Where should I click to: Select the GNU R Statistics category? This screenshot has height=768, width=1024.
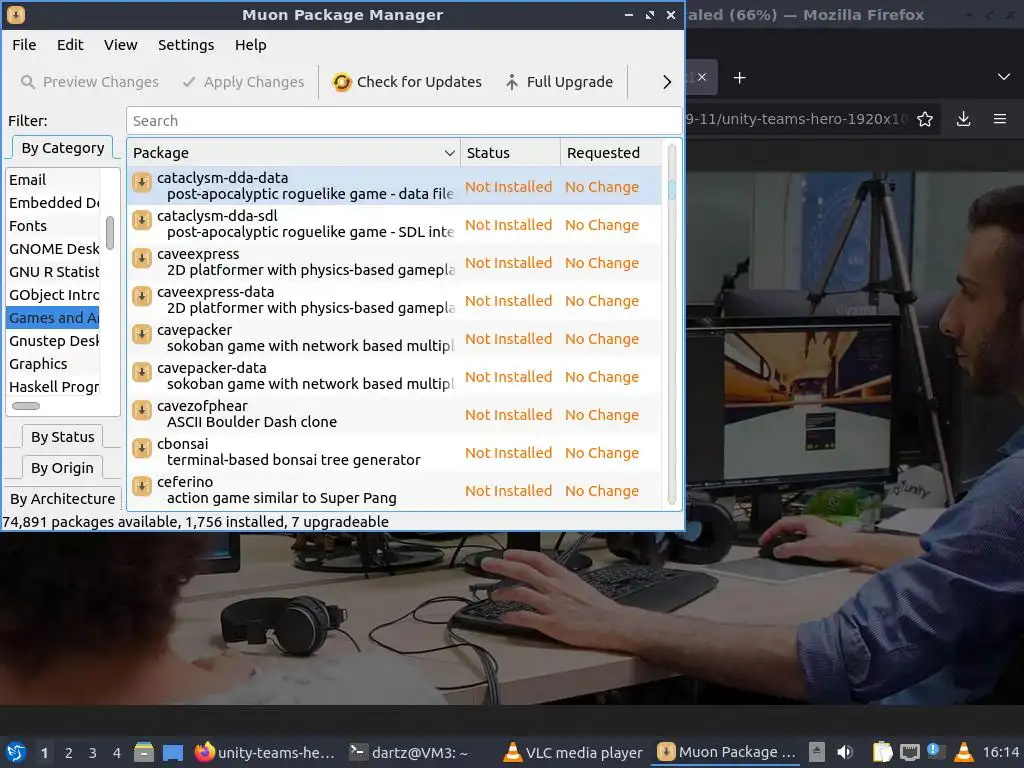click(x=54, y=272)
